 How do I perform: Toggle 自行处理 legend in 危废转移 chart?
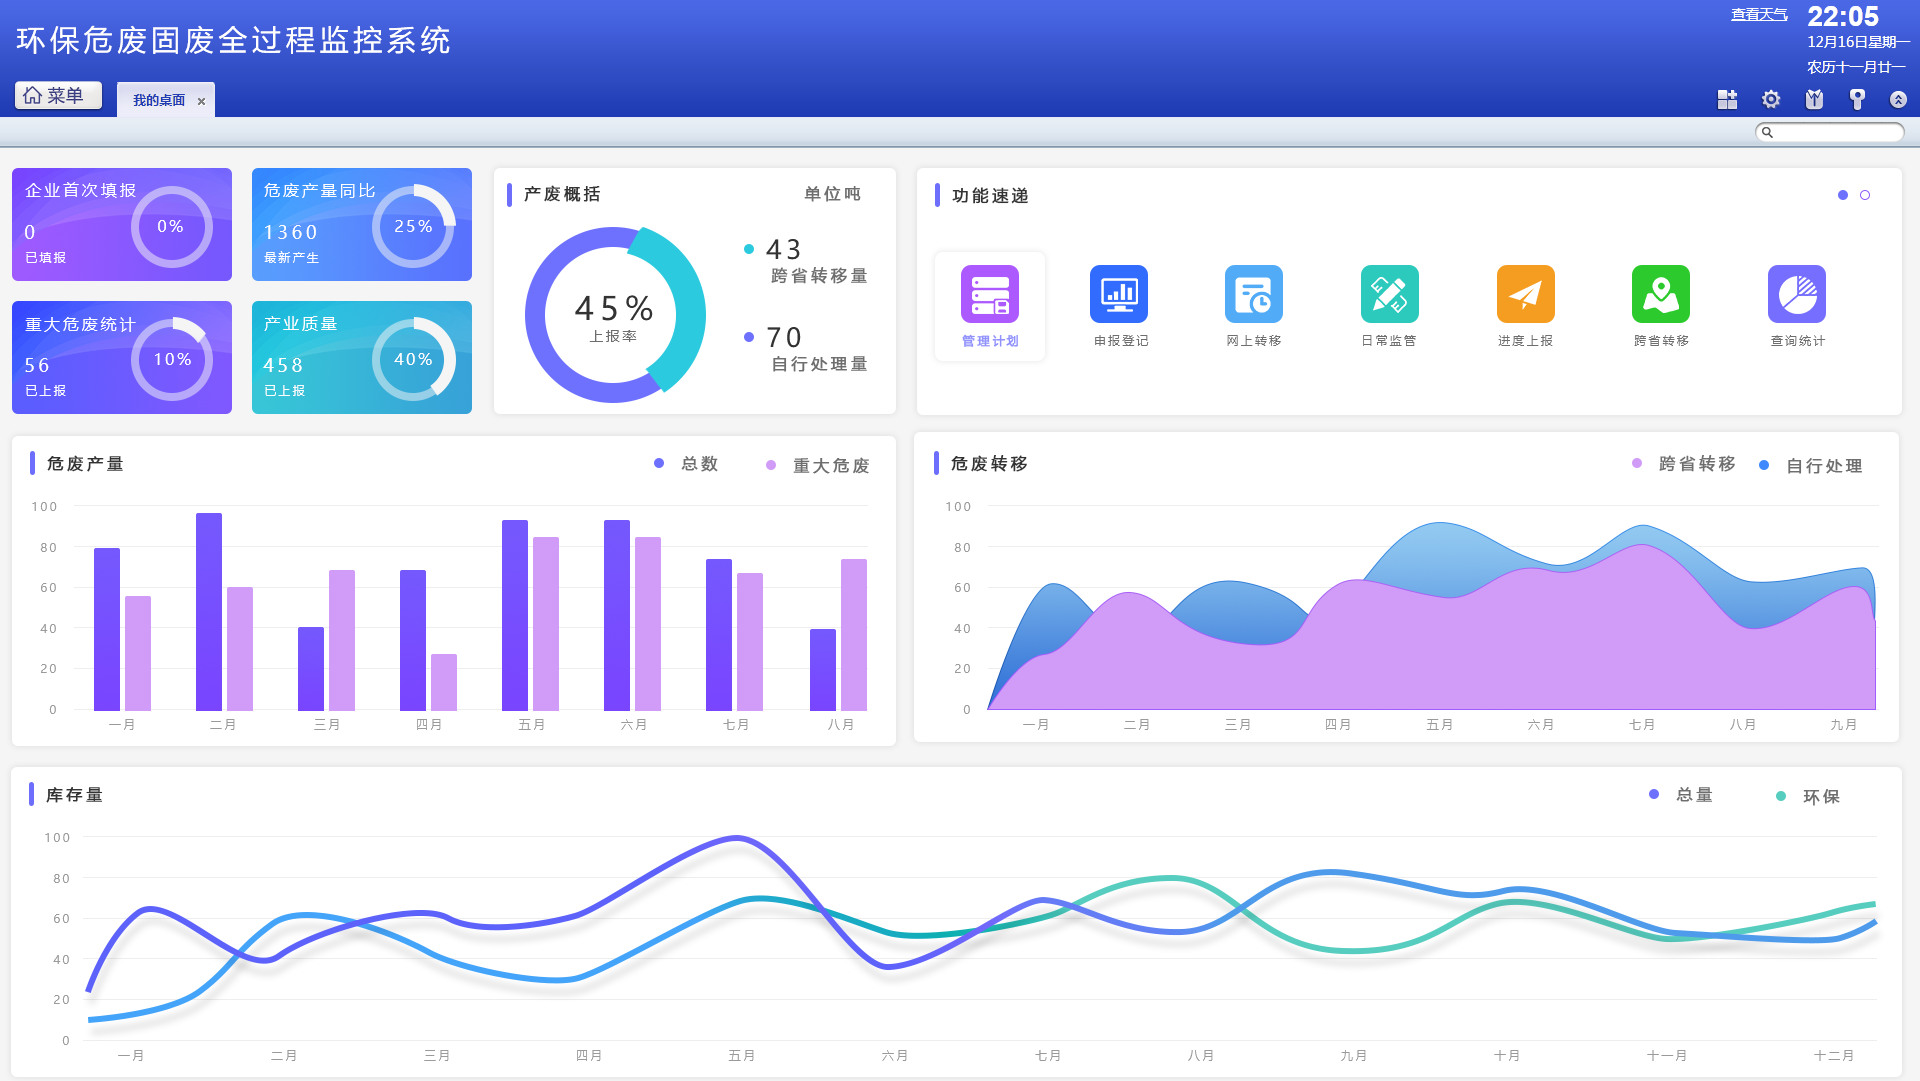tap(1811, 466)
